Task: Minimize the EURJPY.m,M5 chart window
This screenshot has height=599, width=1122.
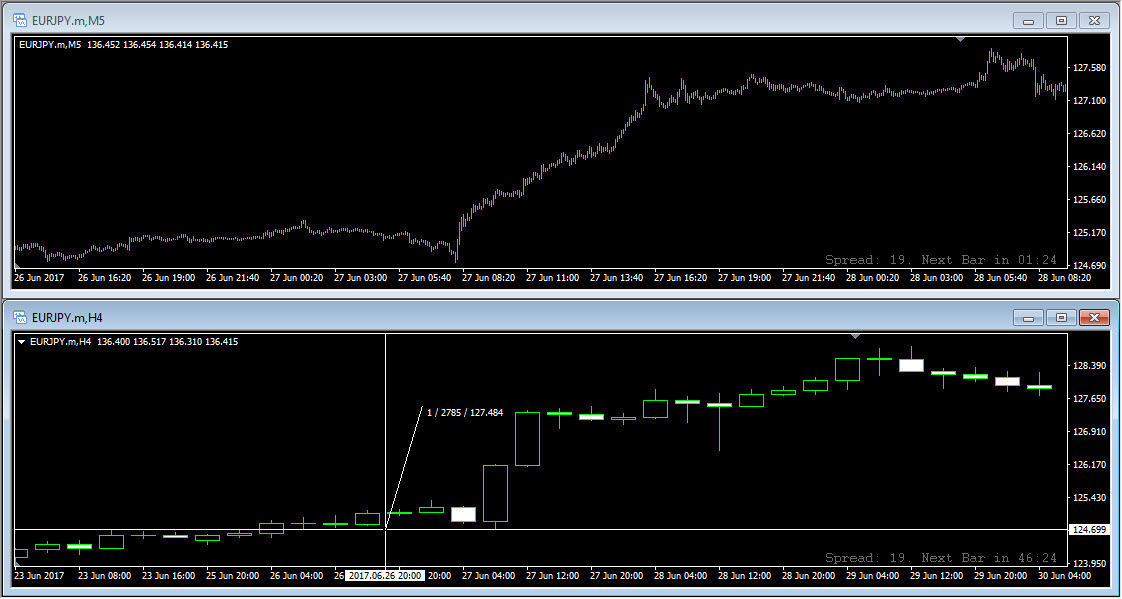Action: tap(1029, 21)
